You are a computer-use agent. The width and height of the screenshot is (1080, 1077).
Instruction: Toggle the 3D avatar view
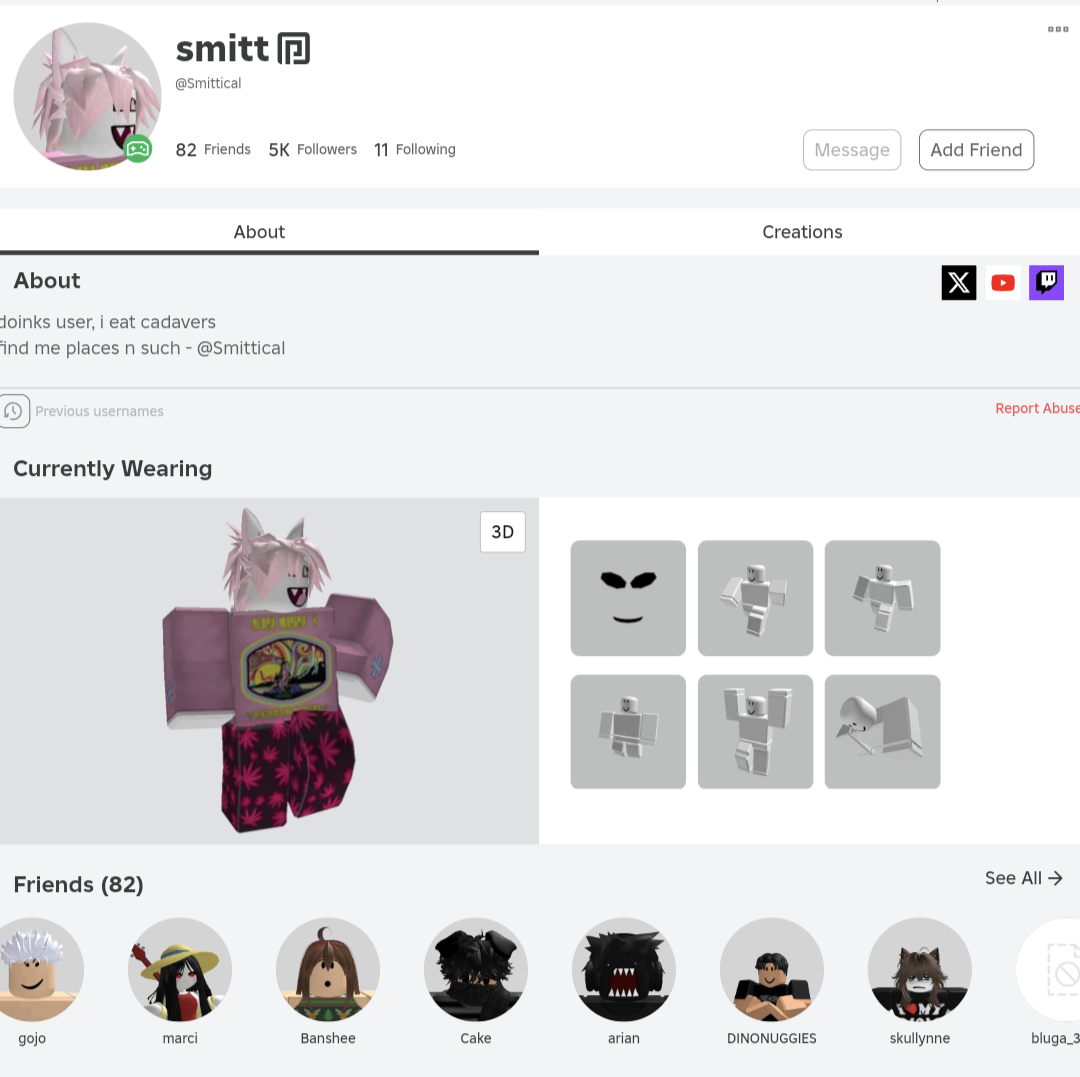click(x=503, y=532)
